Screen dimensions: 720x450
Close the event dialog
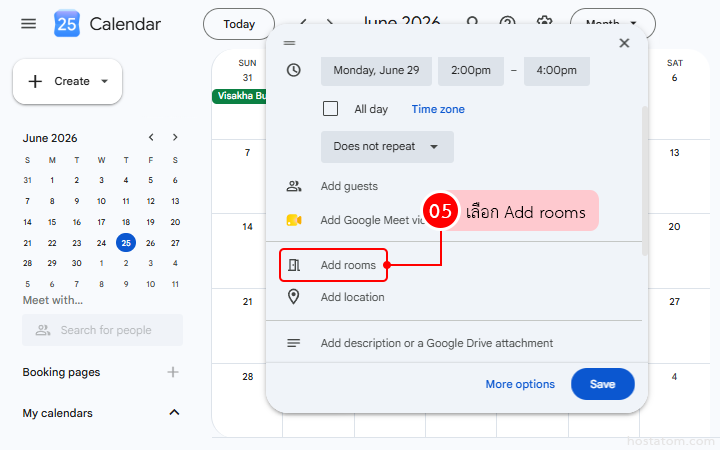(624, 43)
